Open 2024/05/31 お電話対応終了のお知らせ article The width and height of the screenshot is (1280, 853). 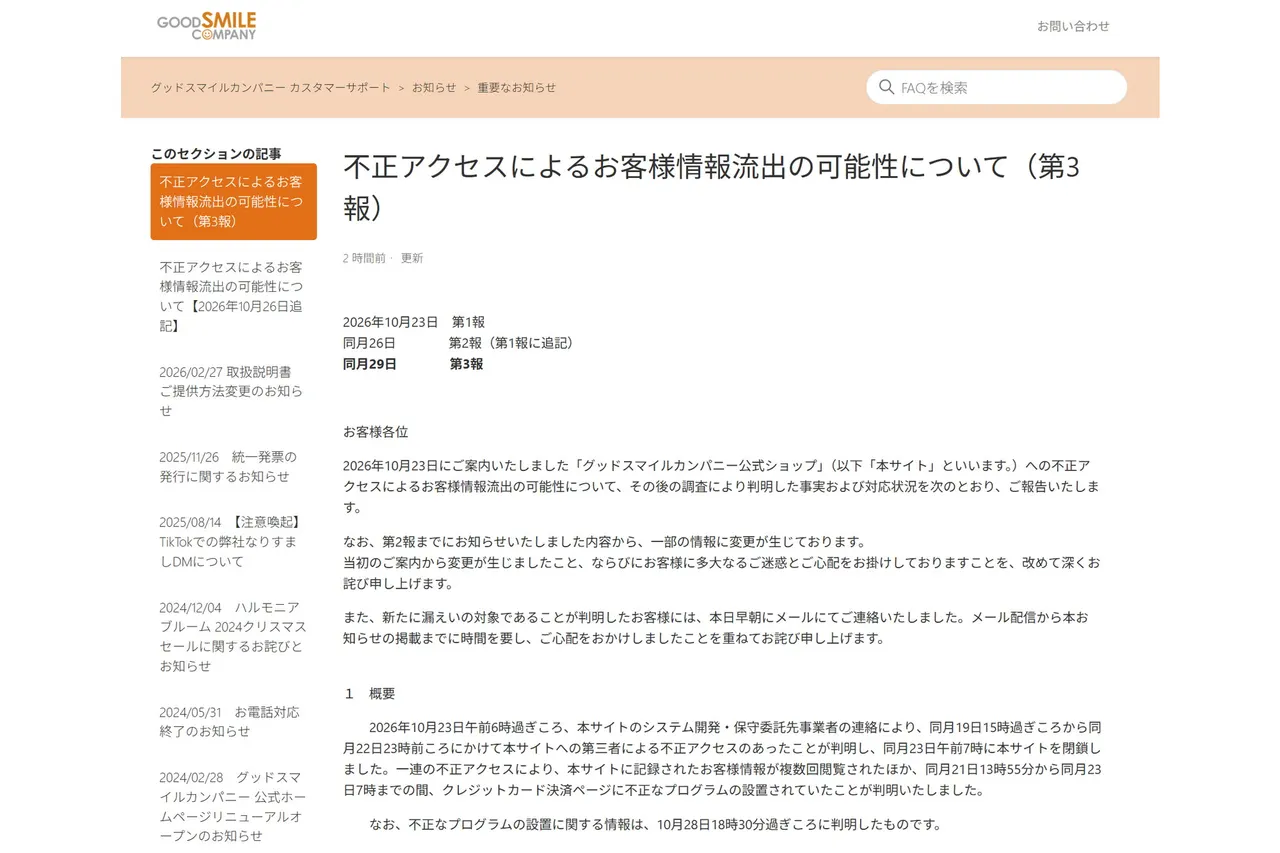[x=234, y=721]
